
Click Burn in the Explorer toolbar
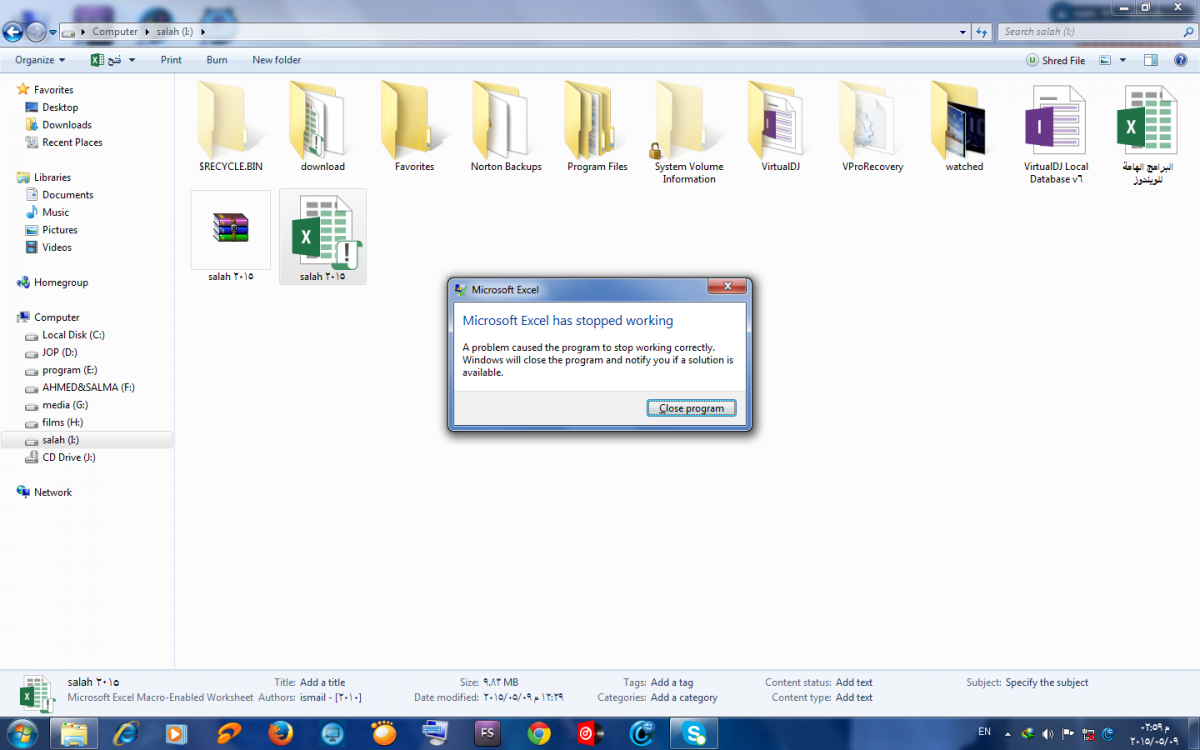point(217,60)
